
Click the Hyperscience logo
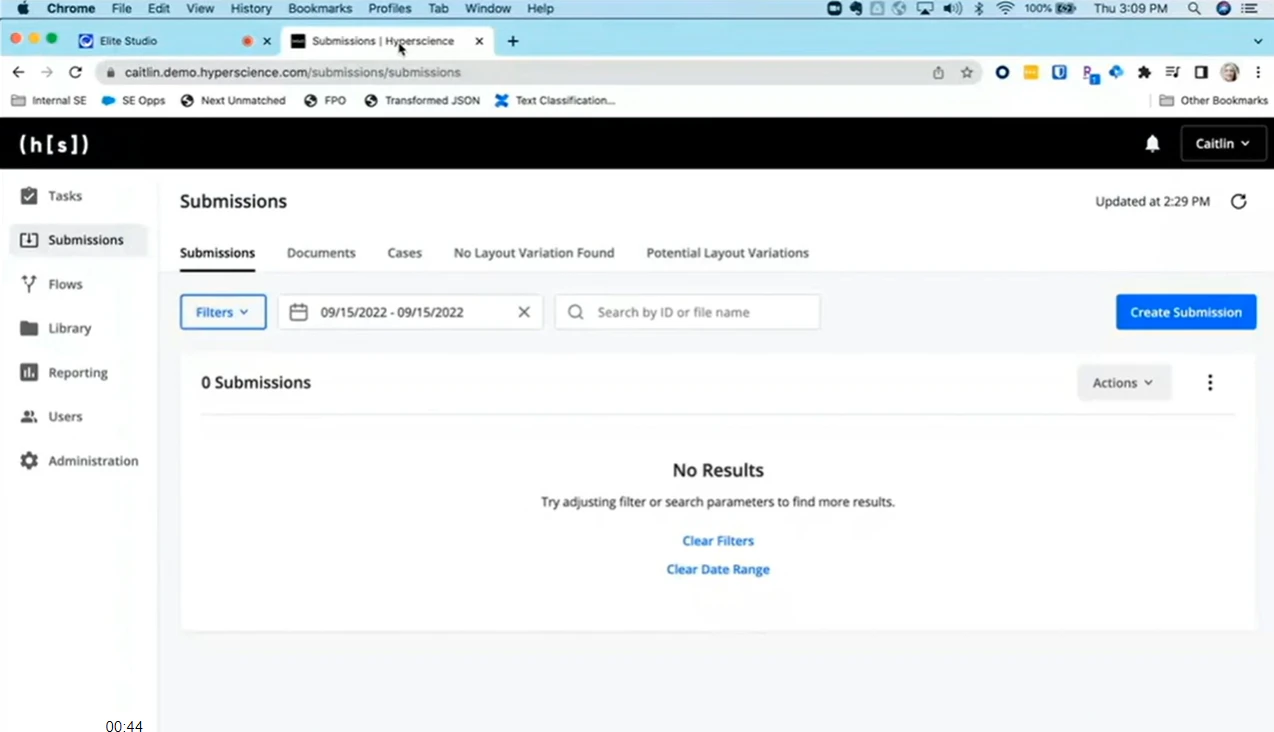tap(52, 143)
